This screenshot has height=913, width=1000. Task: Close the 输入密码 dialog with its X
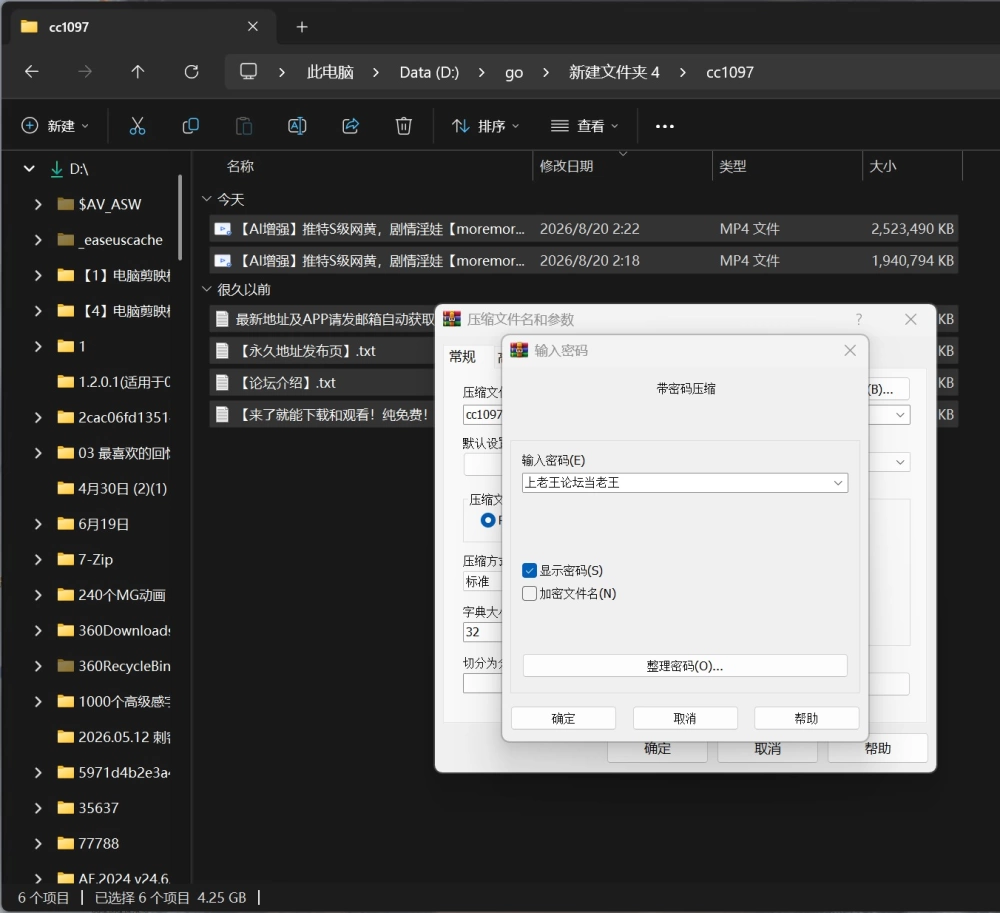tap(849, 350)
